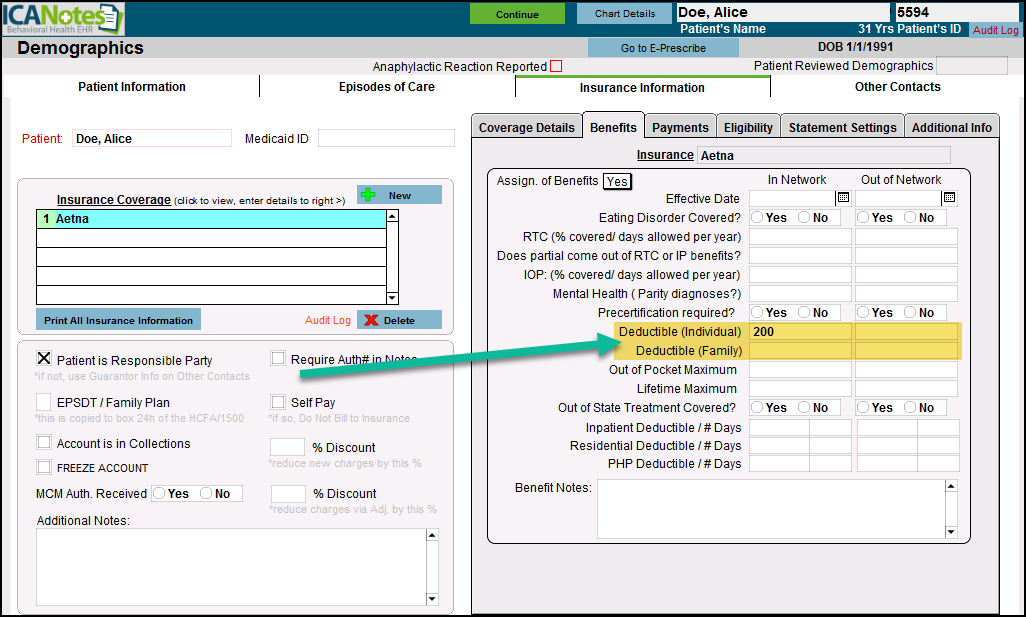Select Yes for In Network Precertification required
This screenshot has height=617, width=1026.
pyautogui.click(x=758, y=313)
